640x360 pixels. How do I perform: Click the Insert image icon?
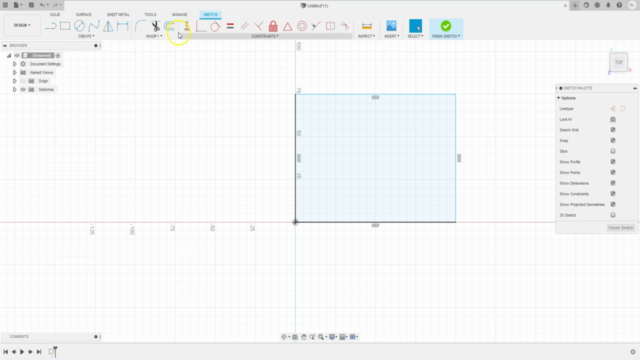coord(391,26)
